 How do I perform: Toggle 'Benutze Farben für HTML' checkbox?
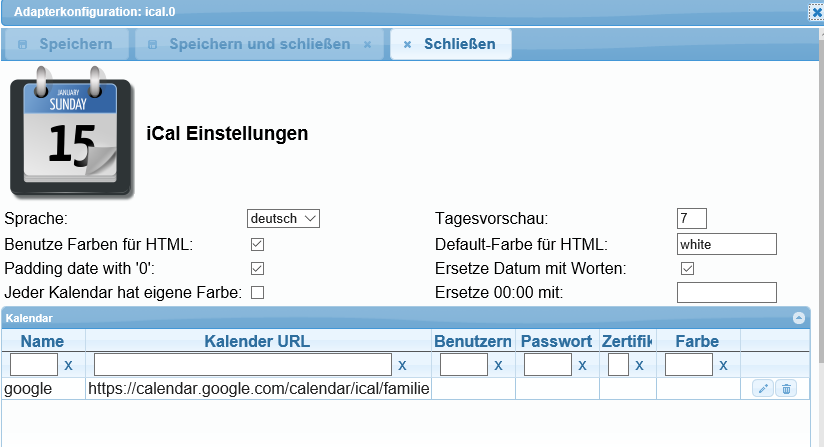tap(257, 244)
